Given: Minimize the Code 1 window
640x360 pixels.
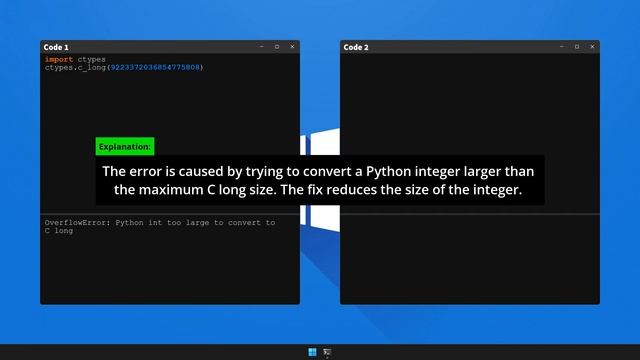Looking at the screenshot, I should point(262,47).
